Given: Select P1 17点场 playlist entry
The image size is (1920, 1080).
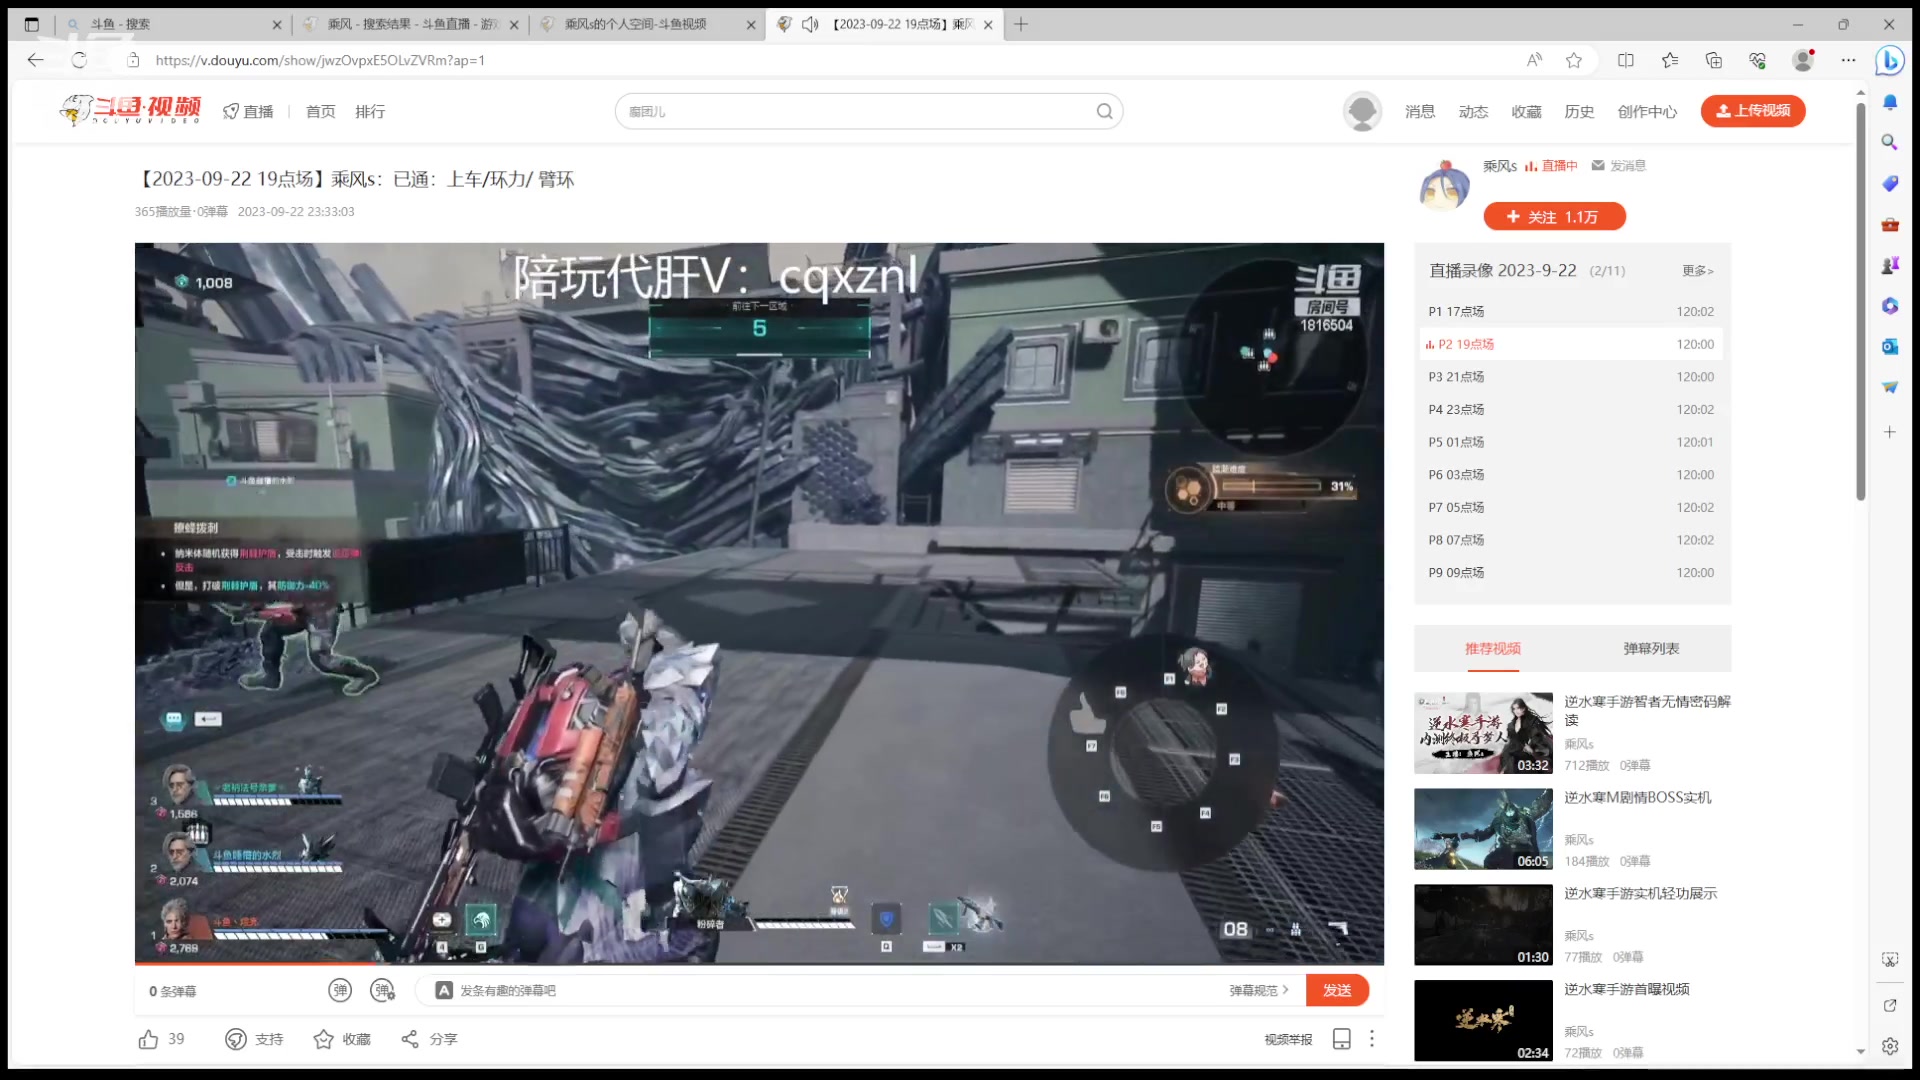Looking at the screenshot, I should tap(1571, 311).
